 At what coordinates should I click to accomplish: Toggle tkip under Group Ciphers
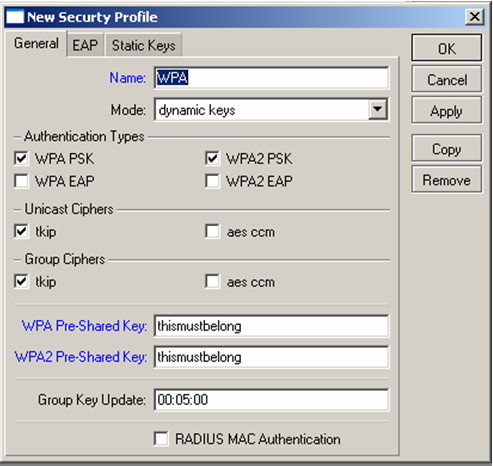click(21, 282)
